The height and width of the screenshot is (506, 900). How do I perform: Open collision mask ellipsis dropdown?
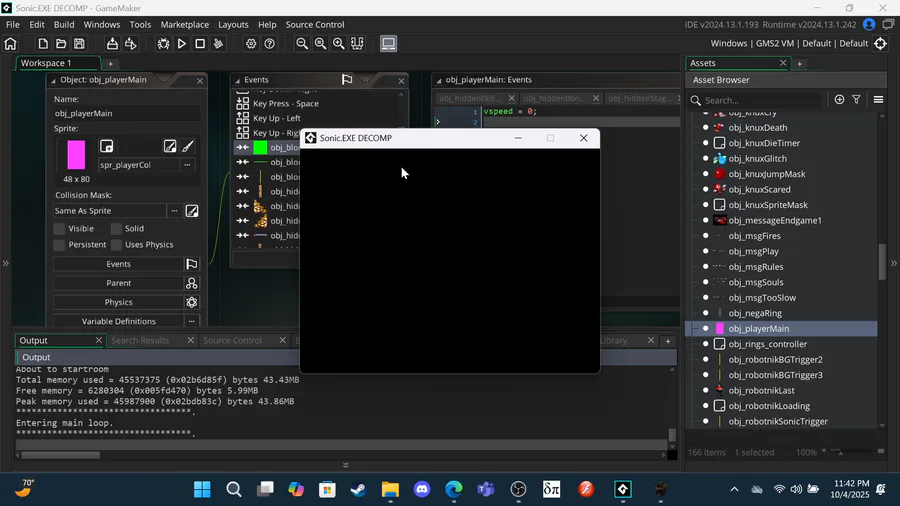tap(174, 211)
